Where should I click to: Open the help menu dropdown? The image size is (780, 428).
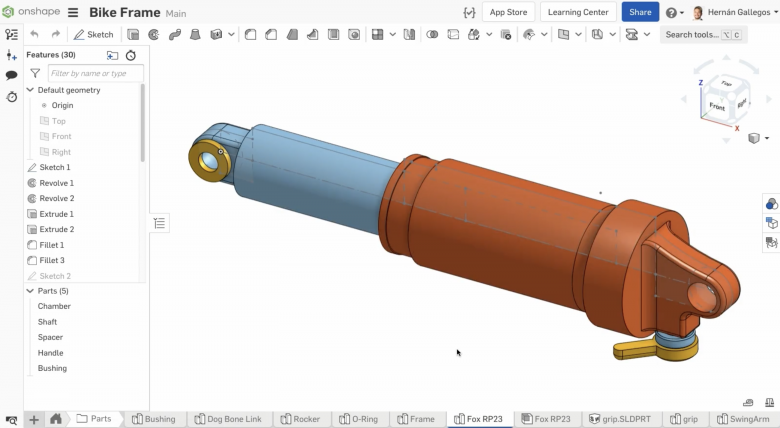(x=675, y=12)
